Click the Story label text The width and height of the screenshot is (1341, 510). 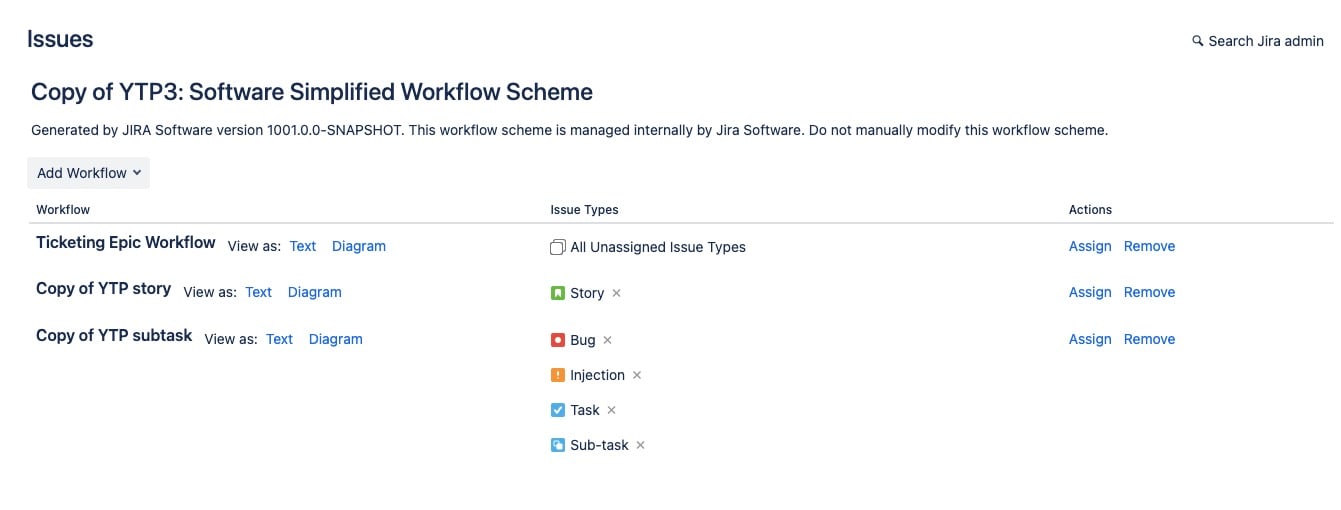(587, 293)
